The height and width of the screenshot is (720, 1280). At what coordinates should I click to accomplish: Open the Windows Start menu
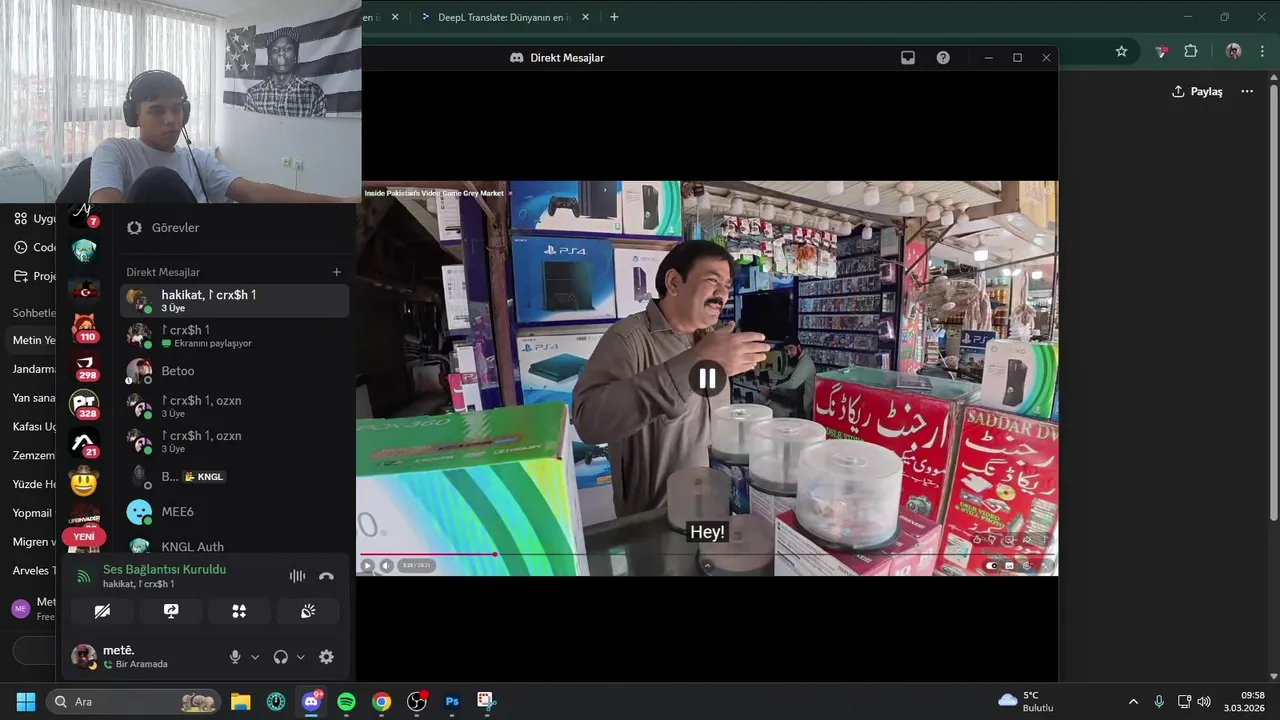click(x=26, y=701)
